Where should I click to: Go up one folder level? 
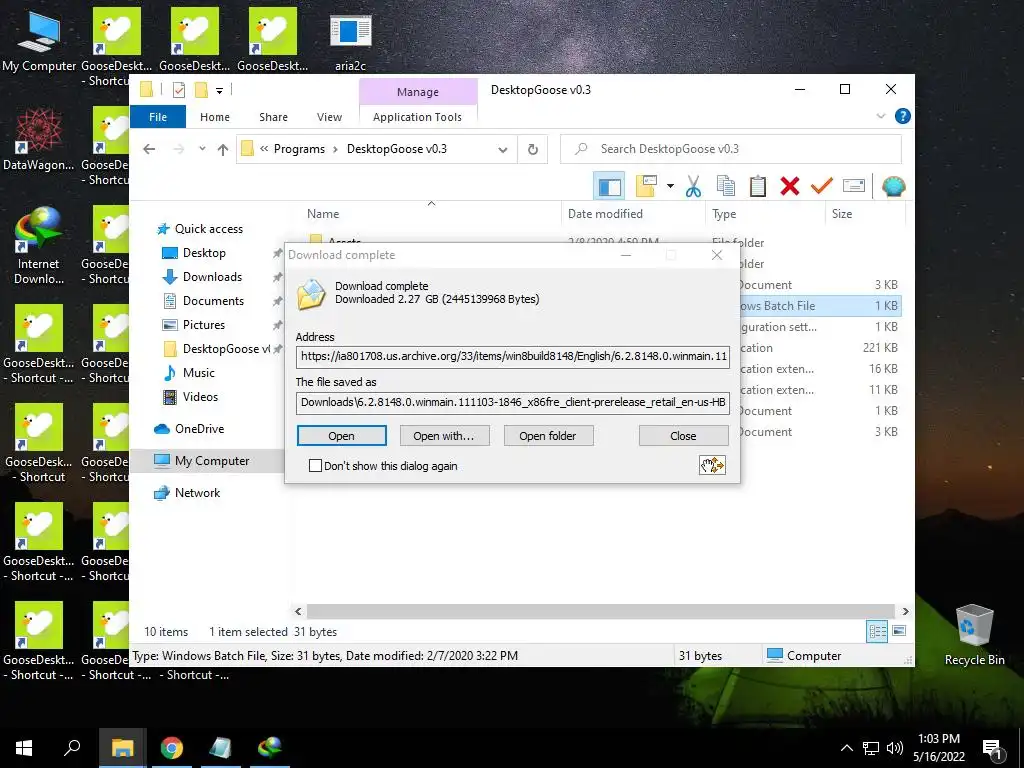223,150
